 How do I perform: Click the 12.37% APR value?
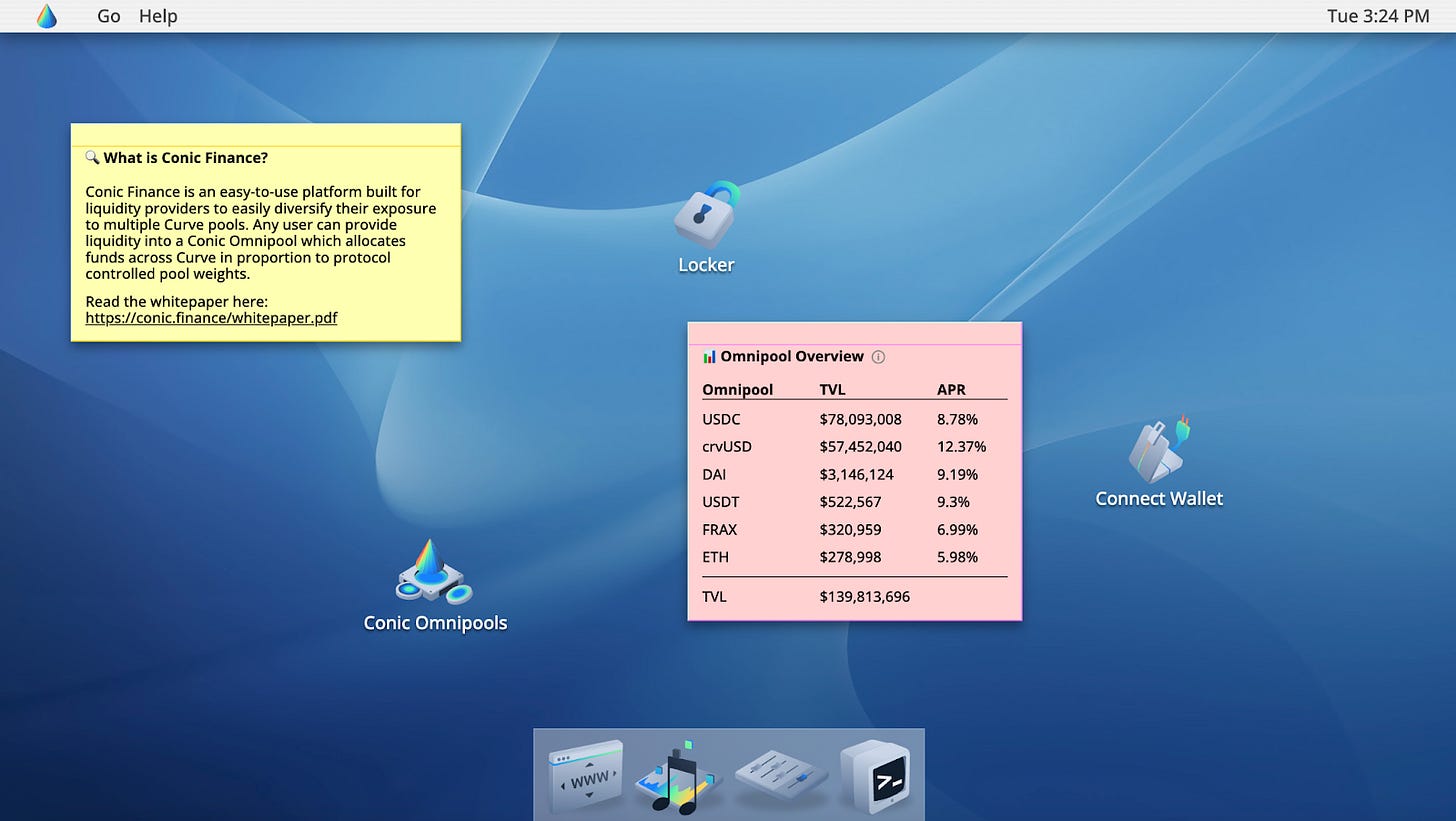(962, 447)
